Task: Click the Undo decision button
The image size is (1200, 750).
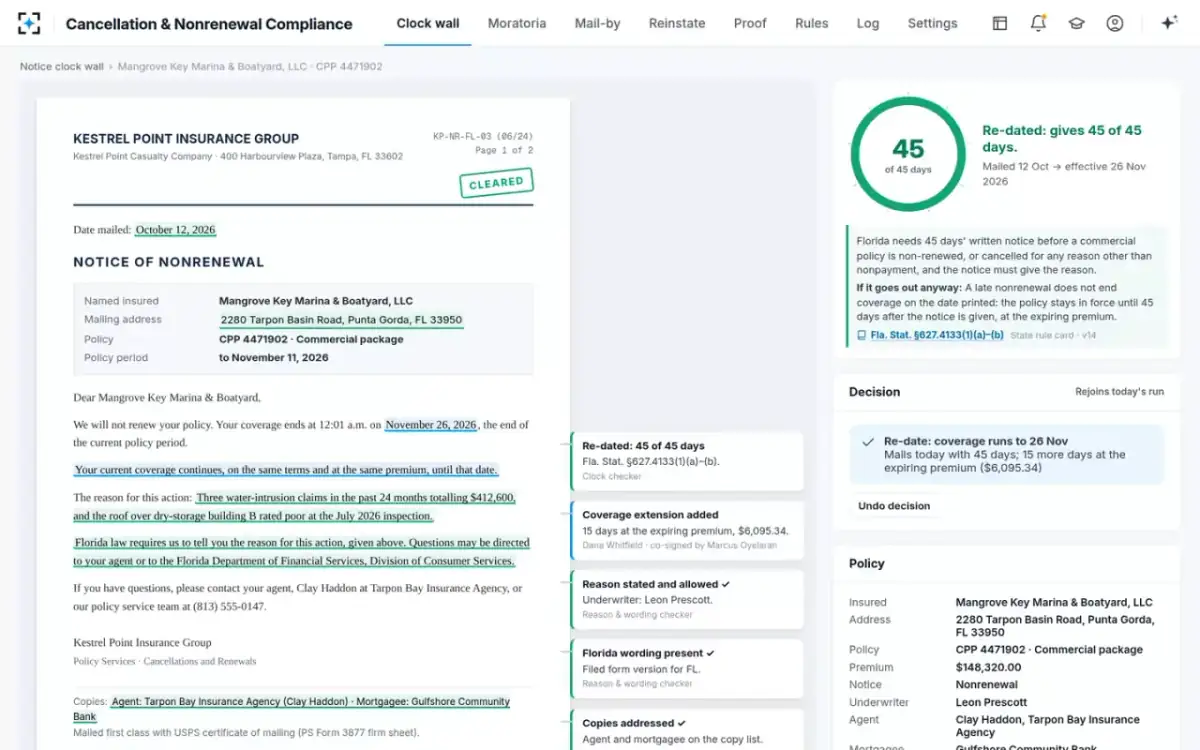Action: point(894,506)
